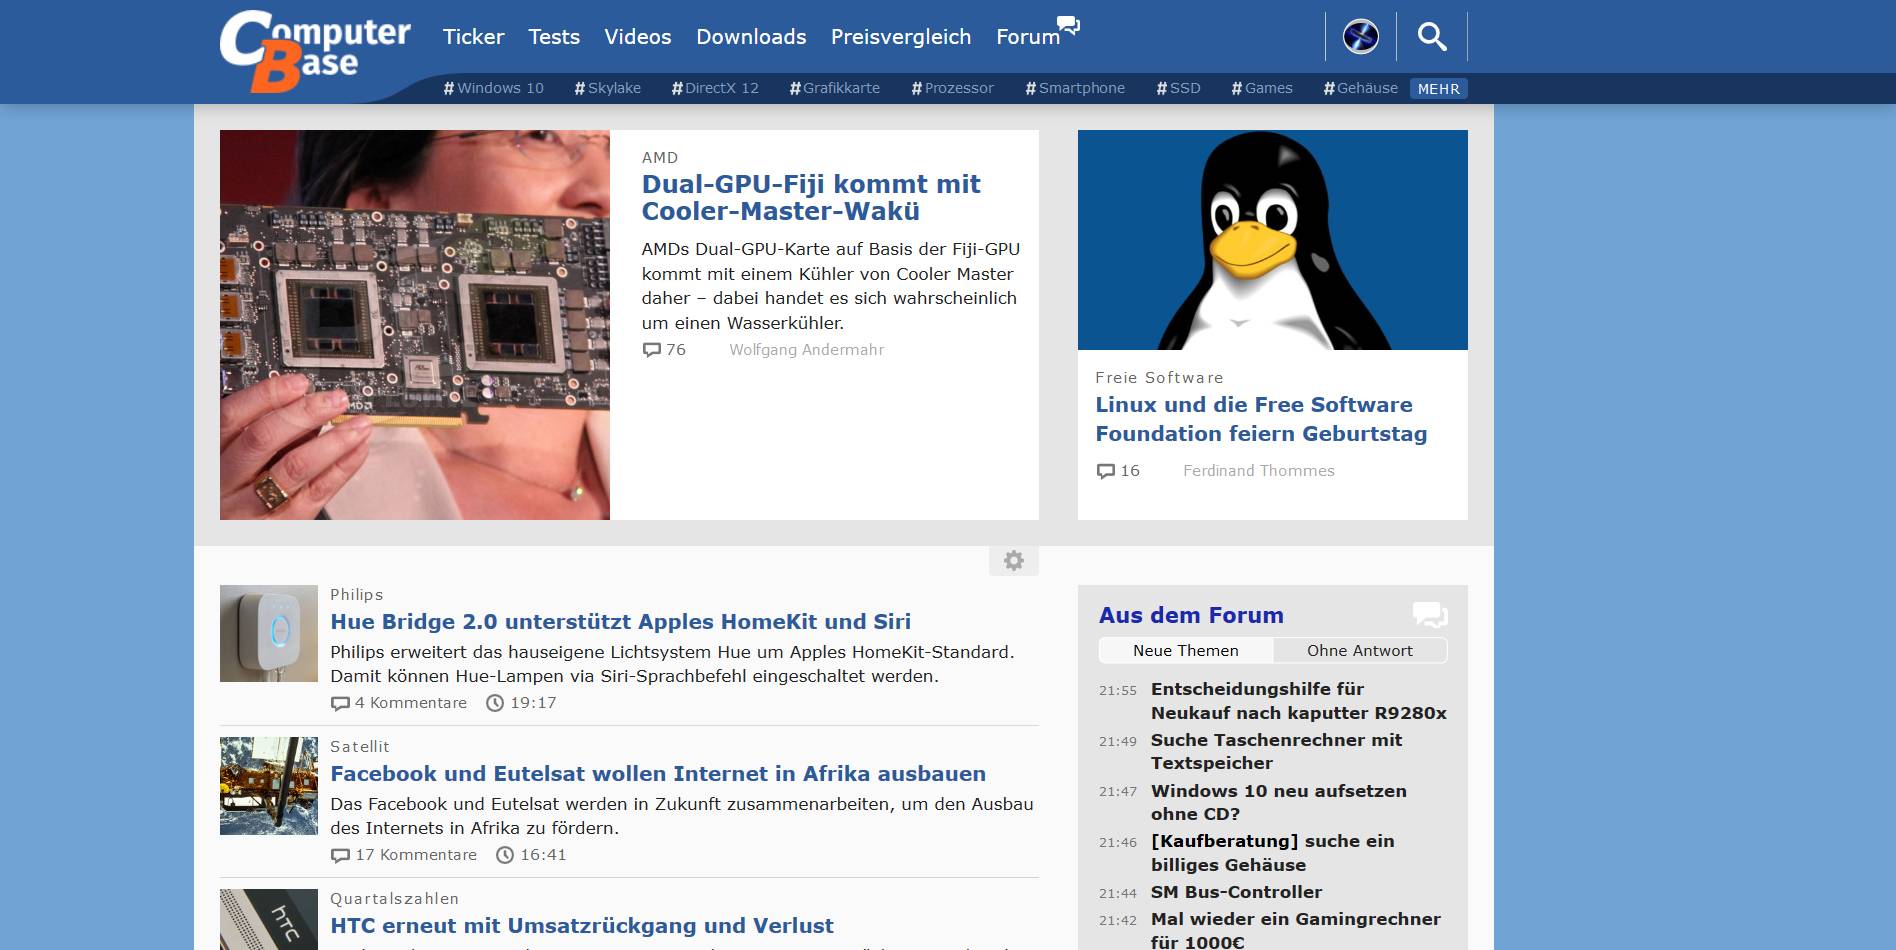The height and width of the screenshot is (950, 1896).
Task: Select the #Prozessor tag
Action: click(x=953, y=88)
